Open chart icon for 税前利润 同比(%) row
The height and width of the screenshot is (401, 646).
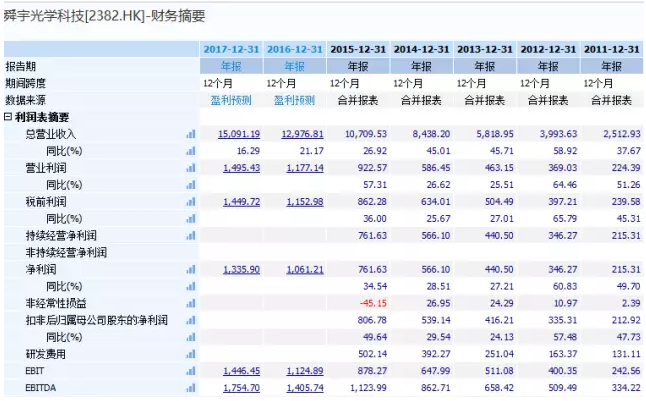pos(191,219)
